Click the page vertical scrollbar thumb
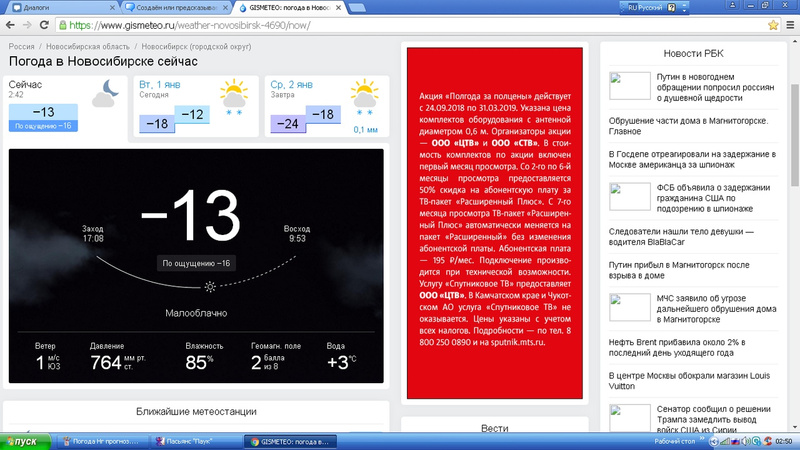The image size is (800, 450). click(x=794, y=135)
